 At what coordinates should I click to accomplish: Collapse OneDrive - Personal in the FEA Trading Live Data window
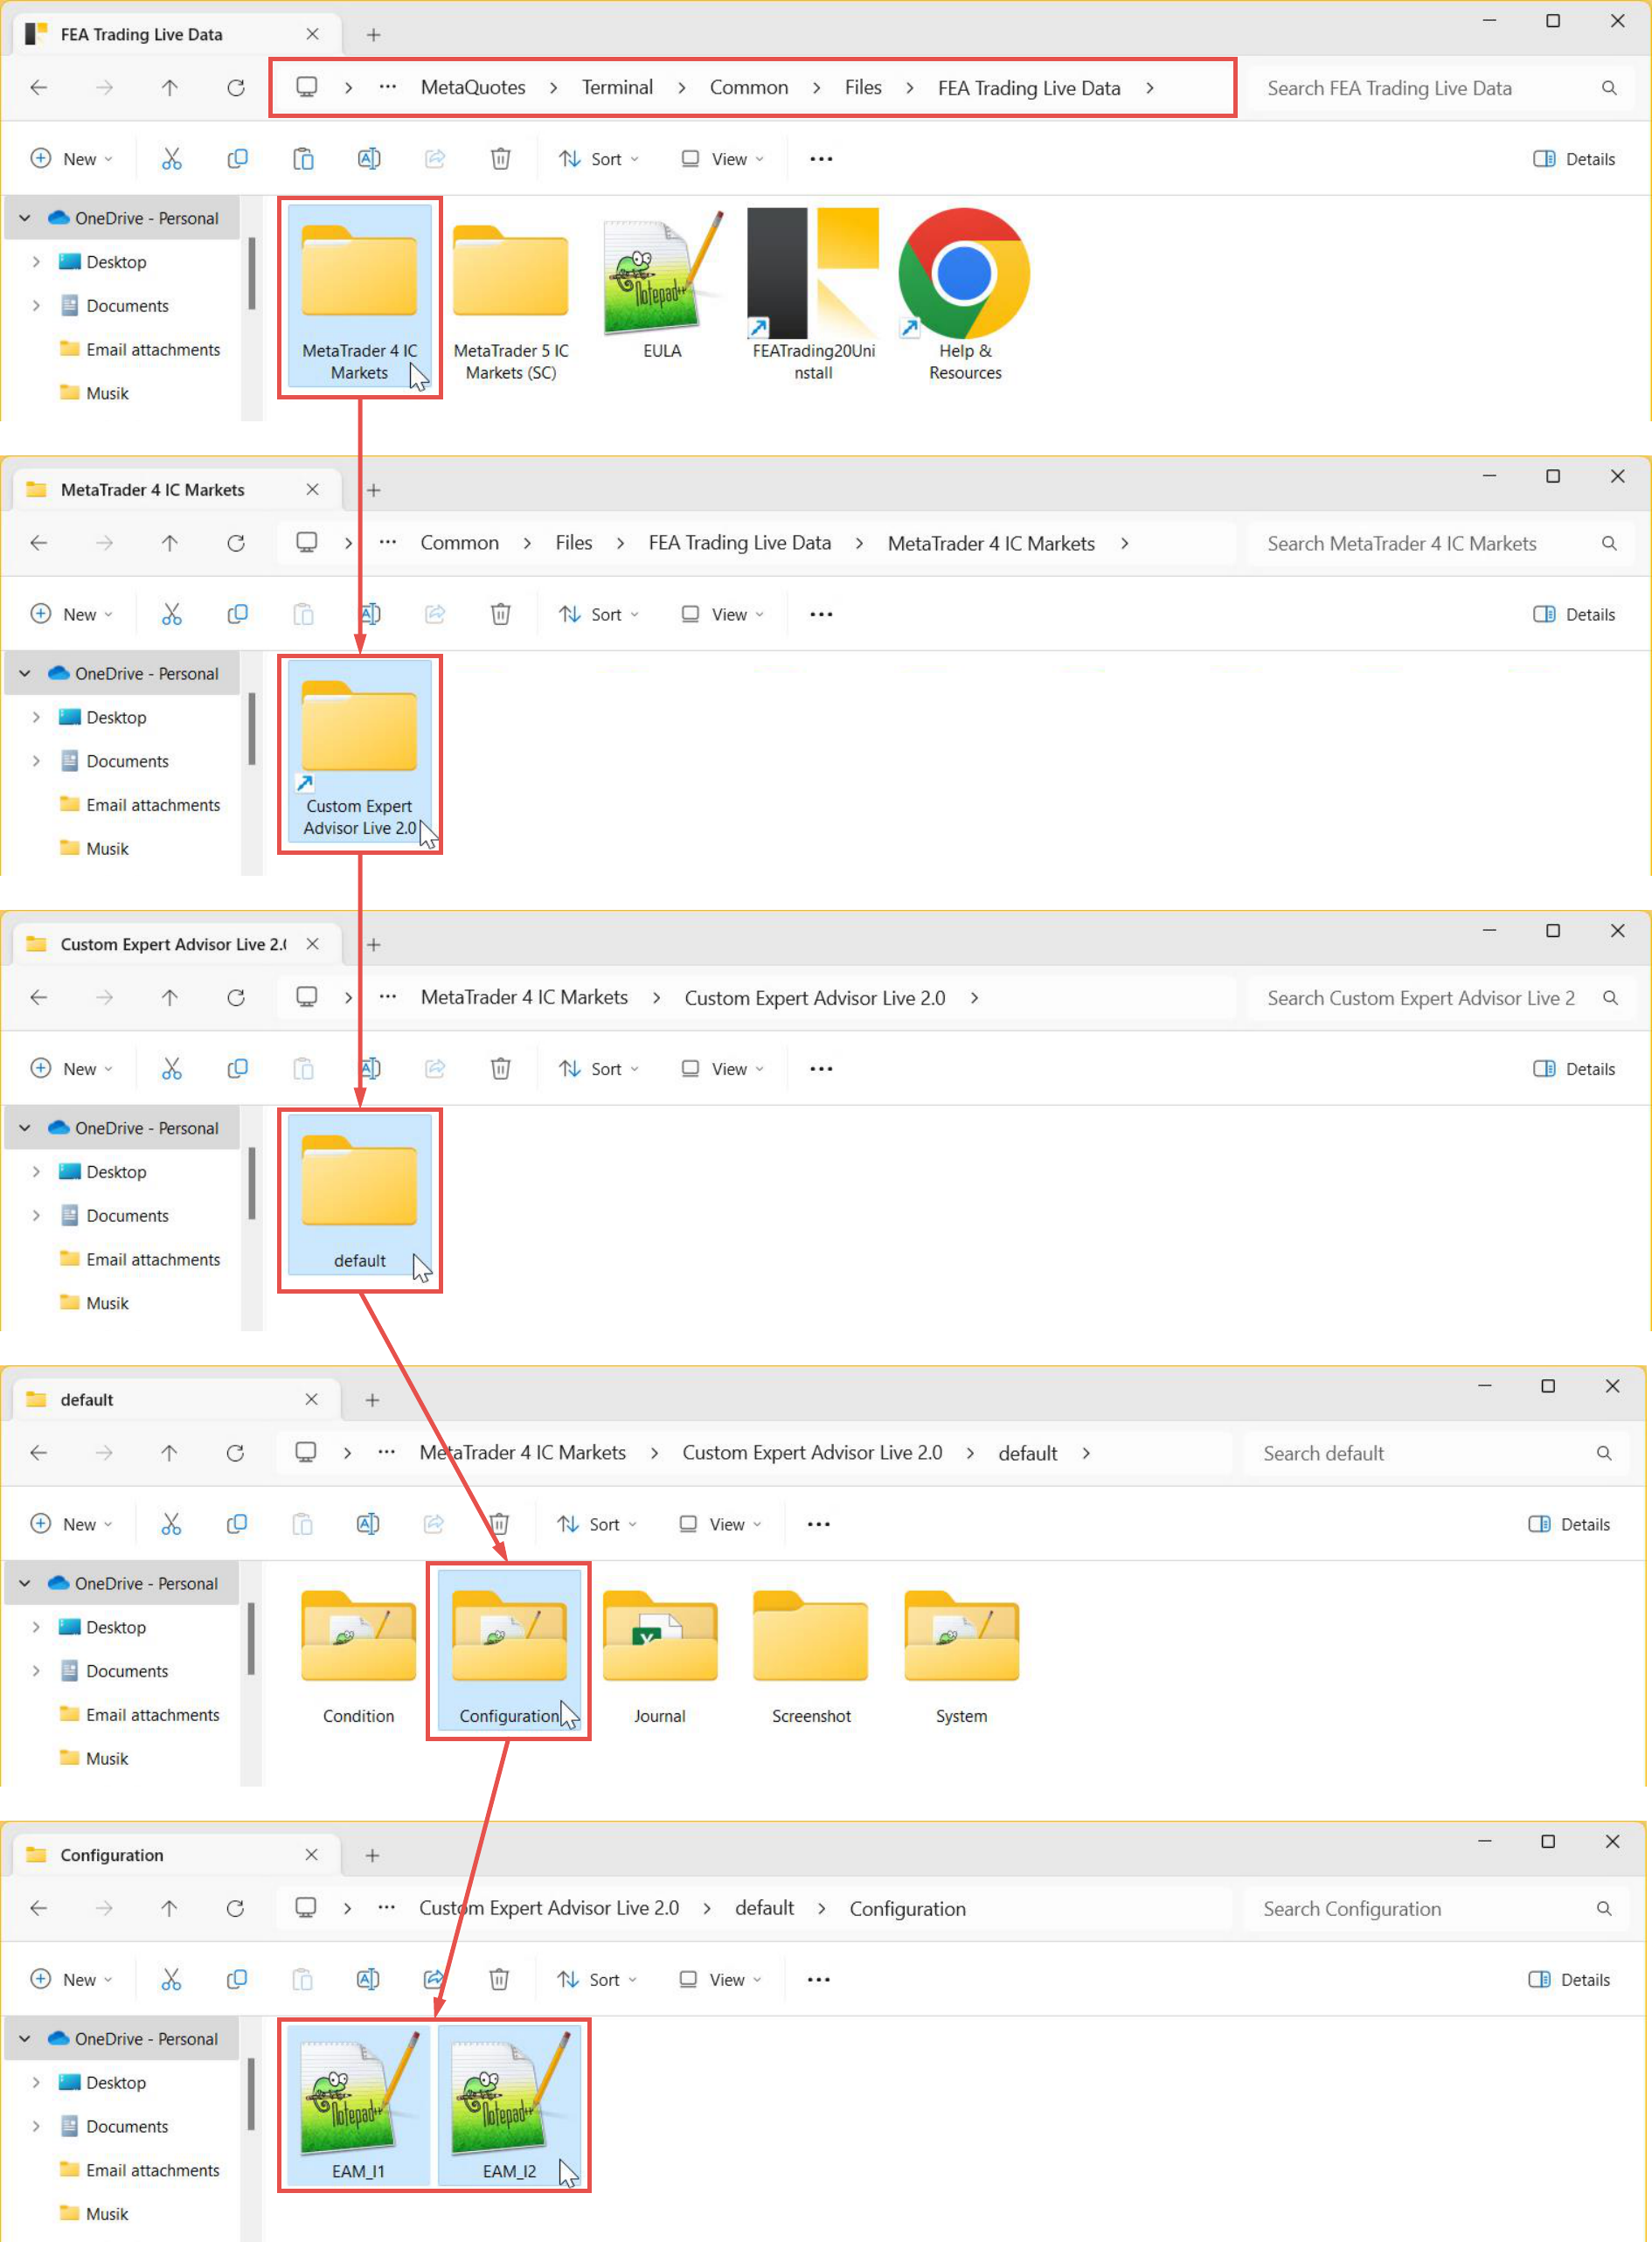coord(25,218)
